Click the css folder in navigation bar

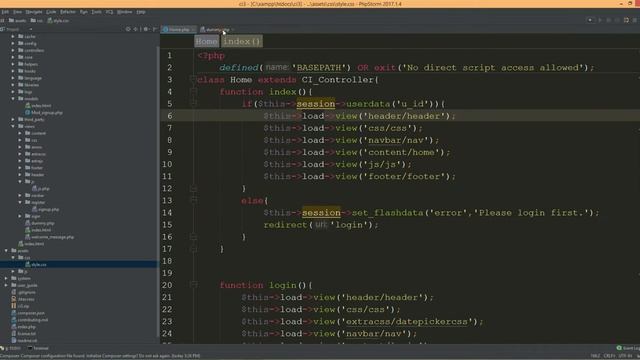[x=37, y=20]
